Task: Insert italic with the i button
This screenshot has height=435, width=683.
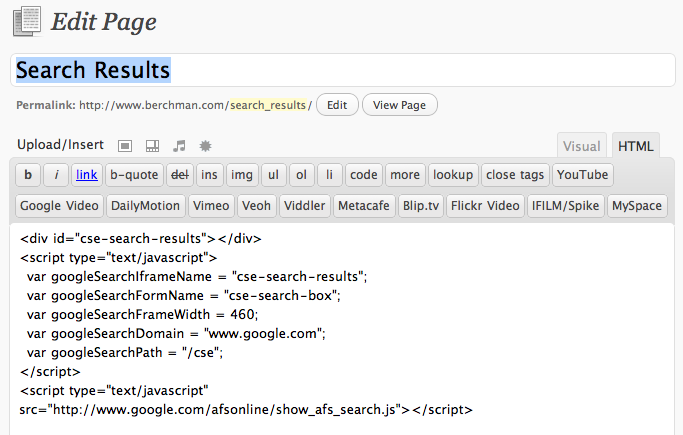Action: [56, 175]
